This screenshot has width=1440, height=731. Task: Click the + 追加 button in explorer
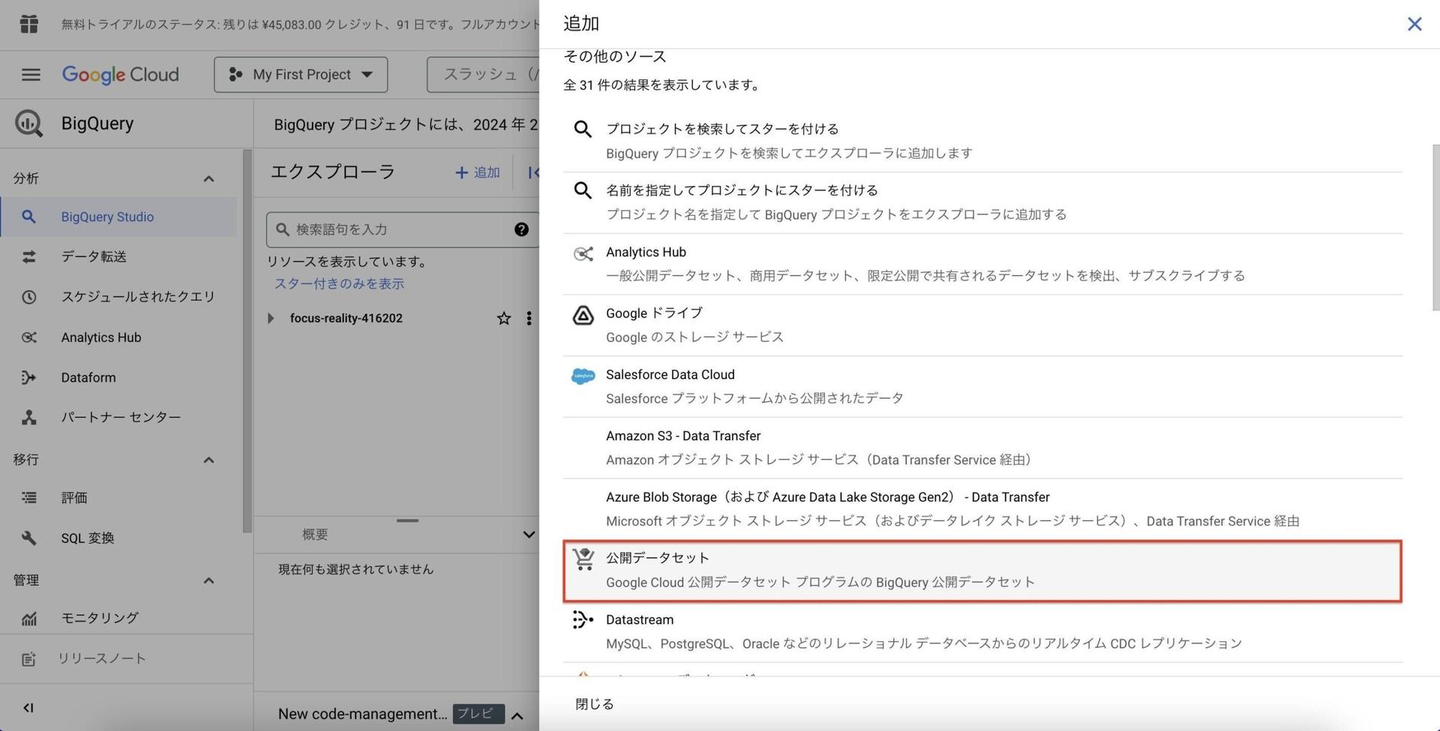(477, 172)
